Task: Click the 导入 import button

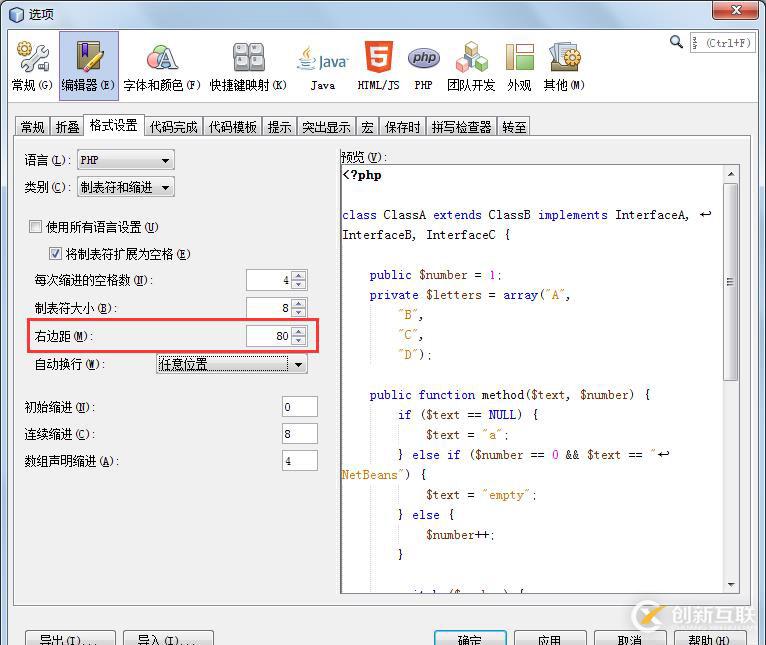Action: (x=168, y=638)
